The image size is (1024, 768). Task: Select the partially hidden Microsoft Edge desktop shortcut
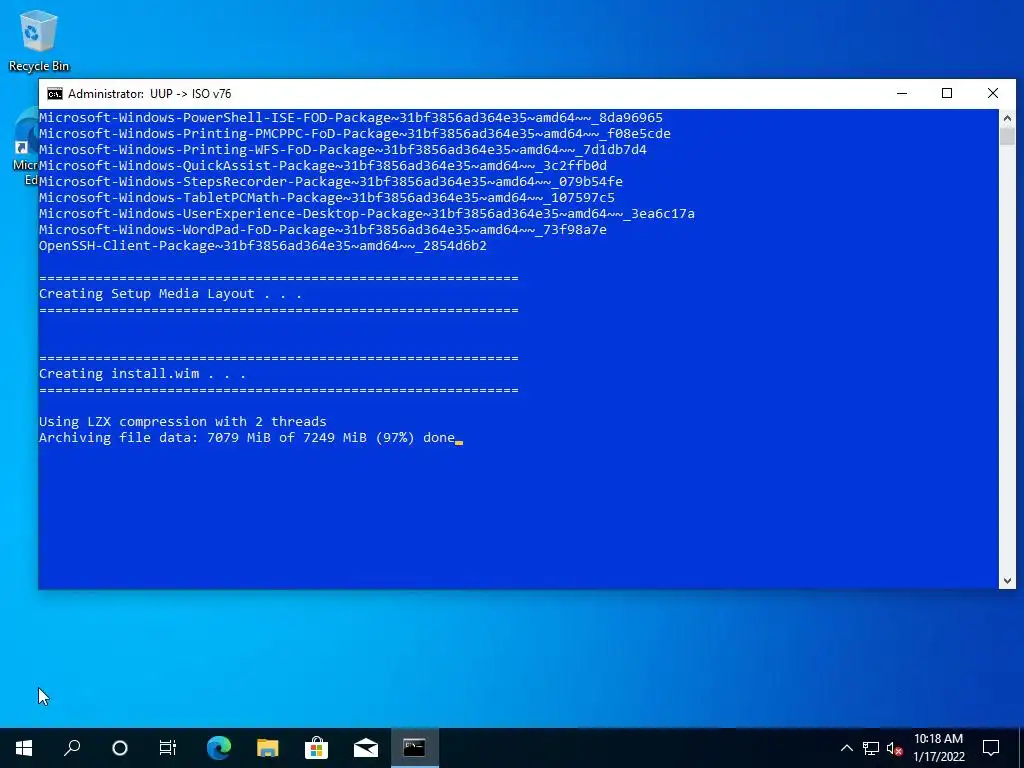(x=25, y=147)
